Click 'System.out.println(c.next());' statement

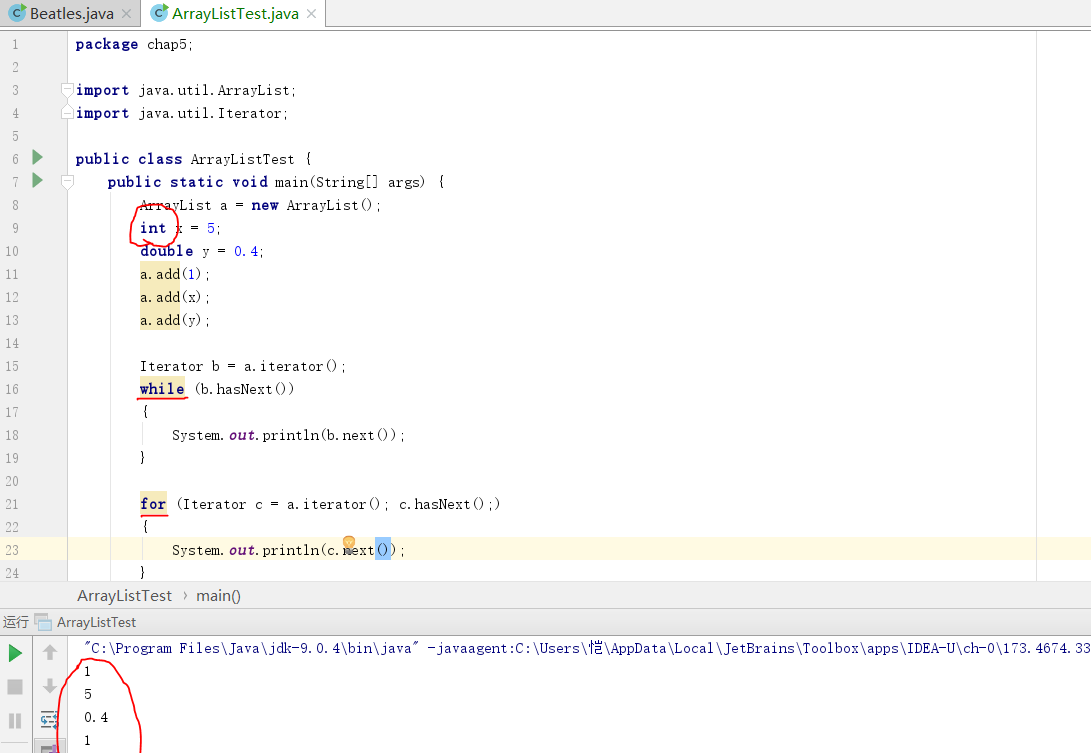click(288, 550)
